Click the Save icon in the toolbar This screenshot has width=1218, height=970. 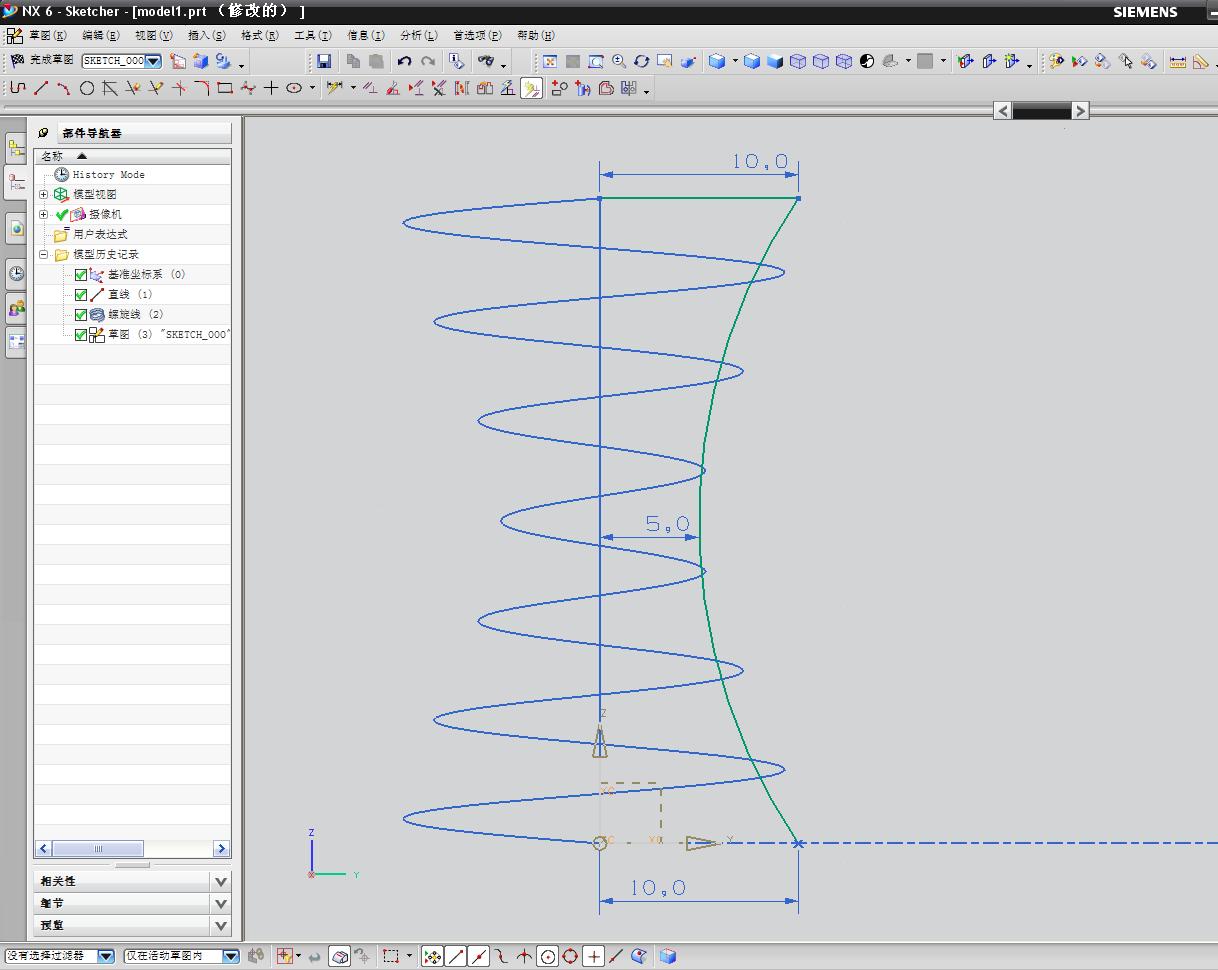324,61
